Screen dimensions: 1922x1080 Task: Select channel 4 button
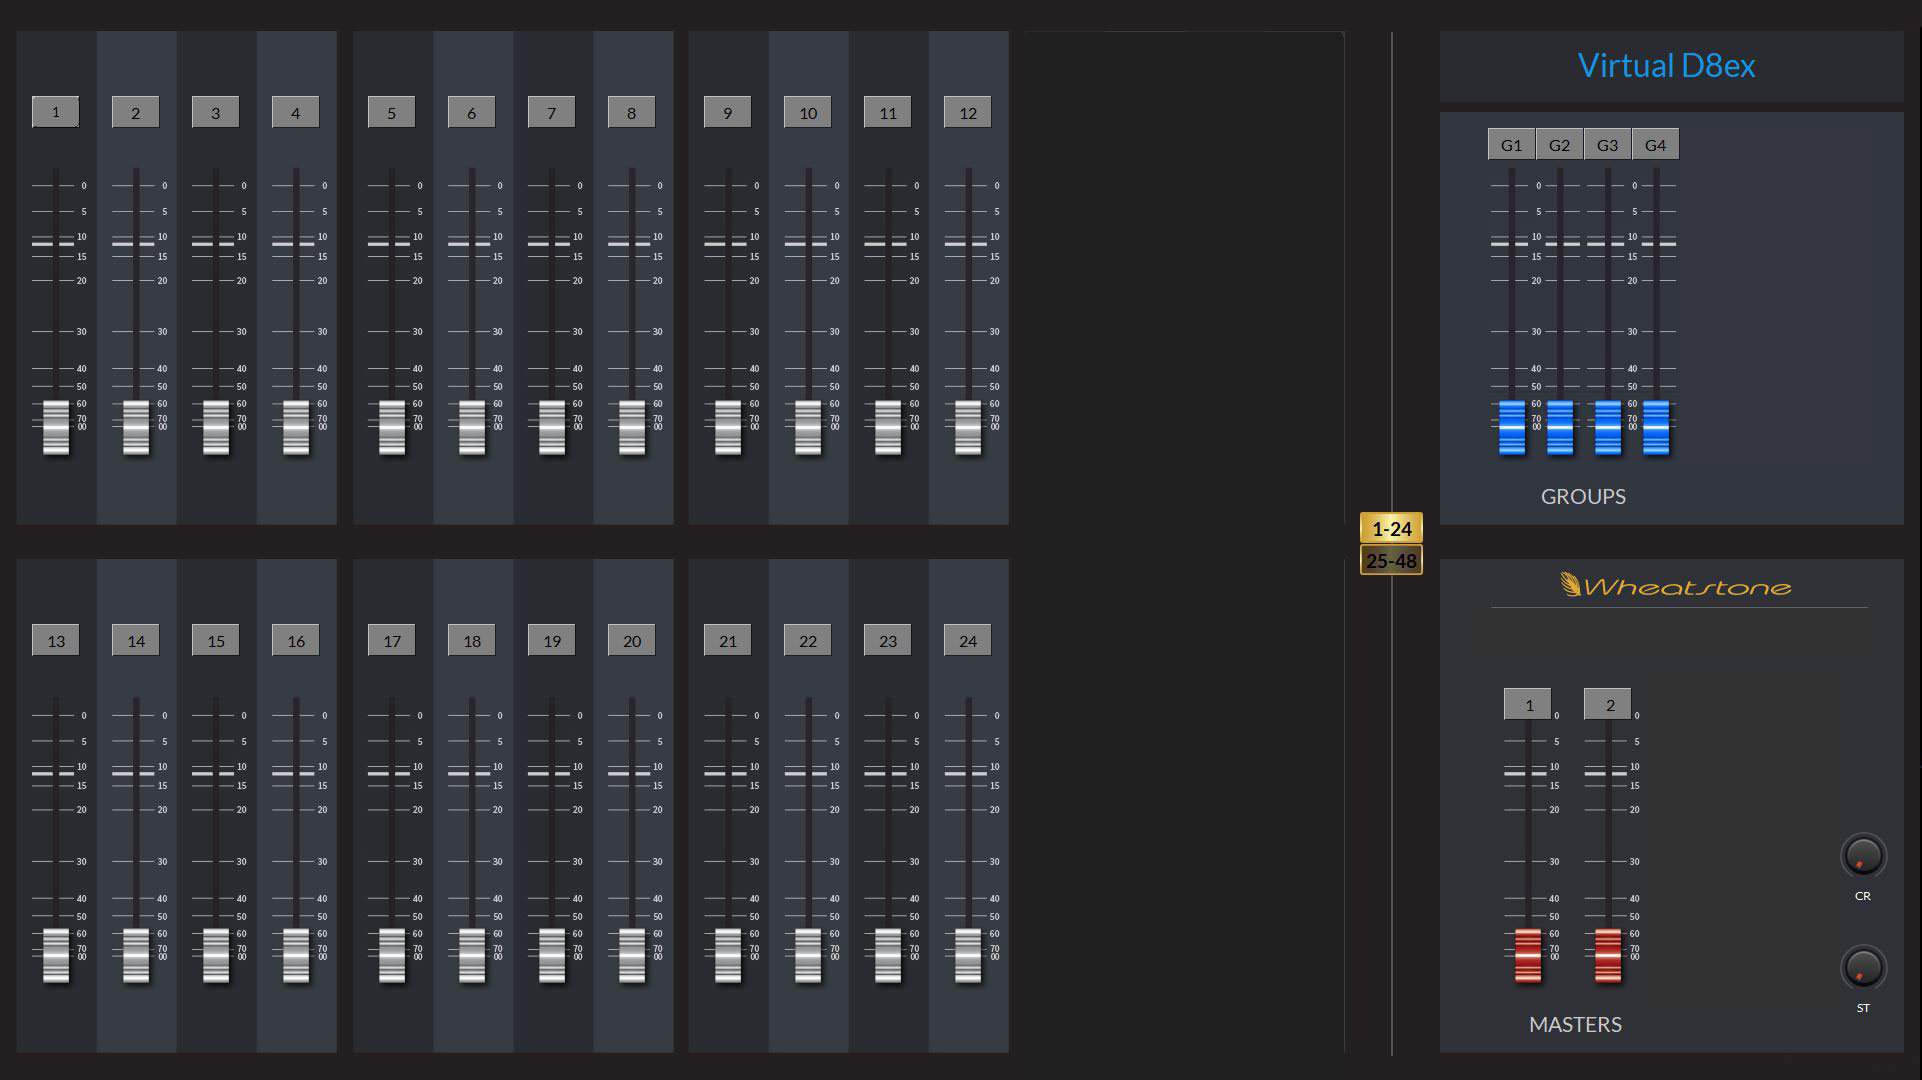point(296,112)
